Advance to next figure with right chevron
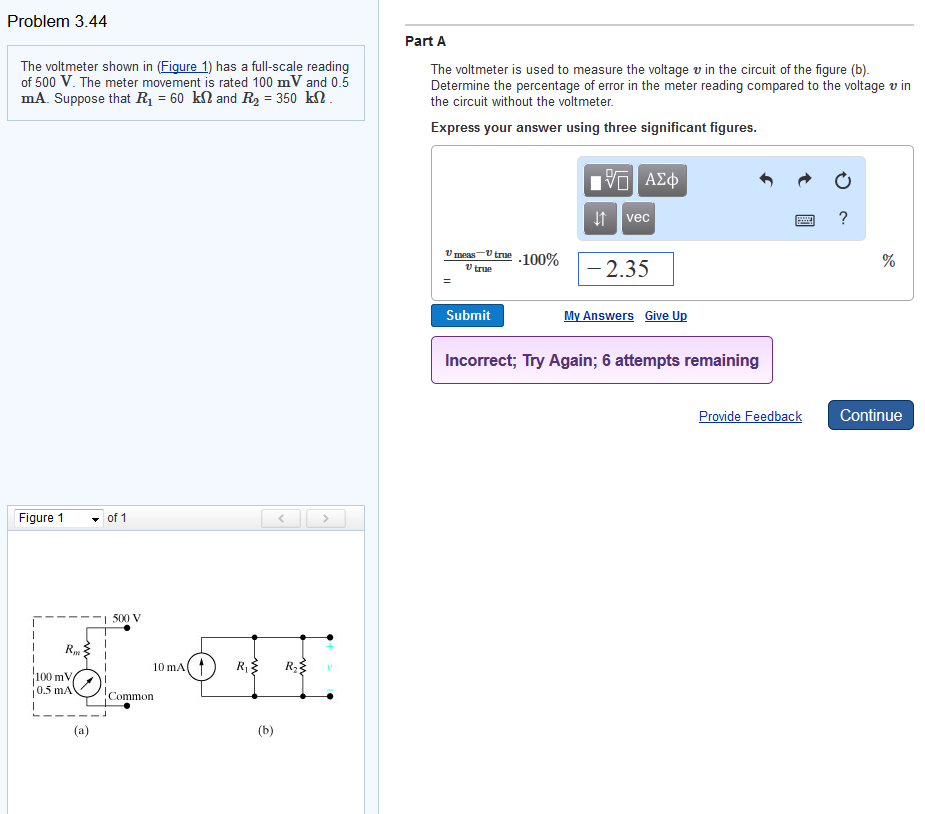The image size is (925, 814). pyautogui.click(x=326, y=518)
